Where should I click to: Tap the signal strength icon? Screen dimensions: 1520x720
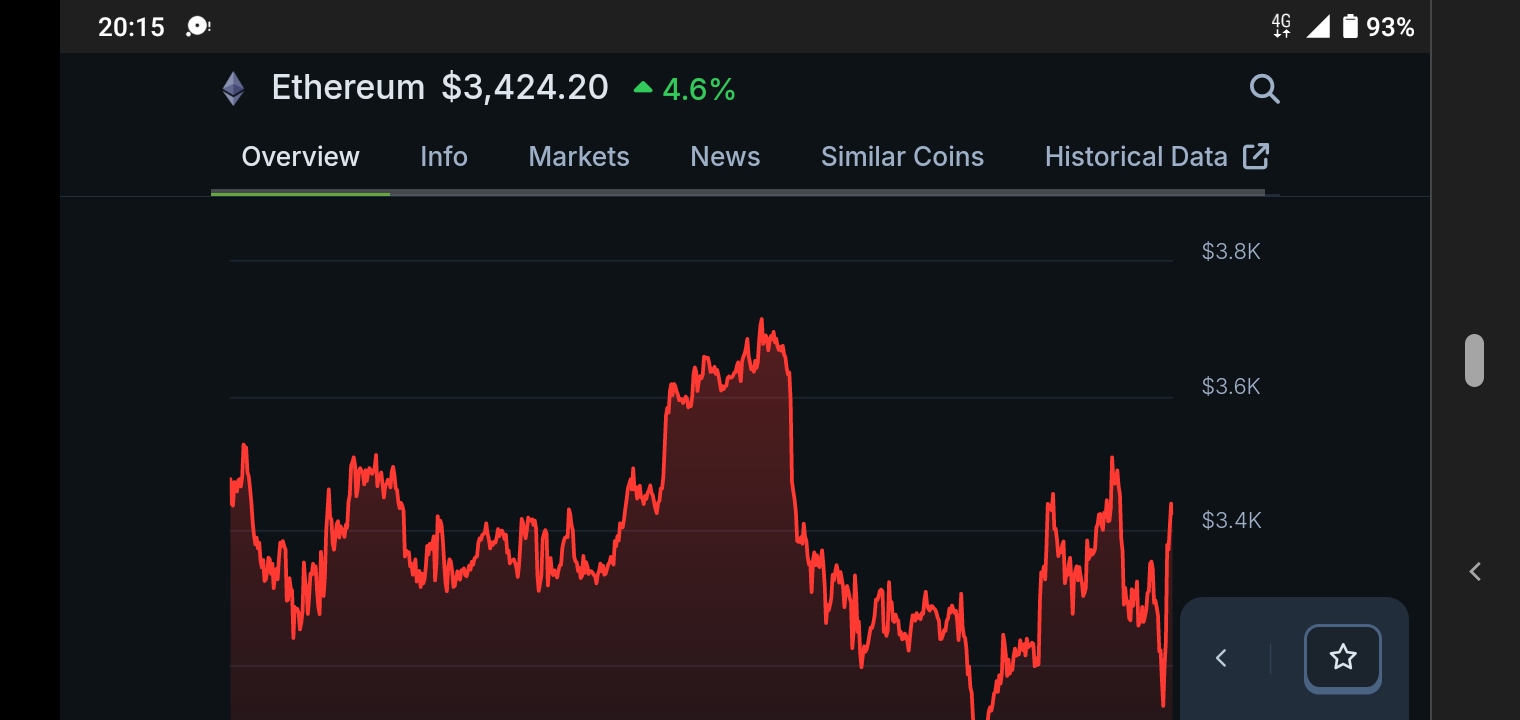click(x=1318, y=27)
